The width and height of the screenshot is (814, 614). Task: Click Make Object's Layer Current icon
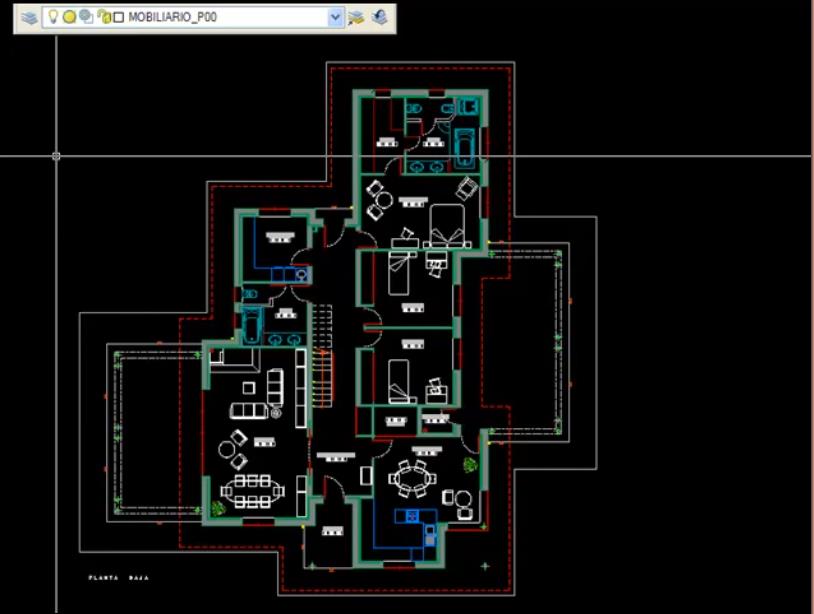(x=356, y=18)
